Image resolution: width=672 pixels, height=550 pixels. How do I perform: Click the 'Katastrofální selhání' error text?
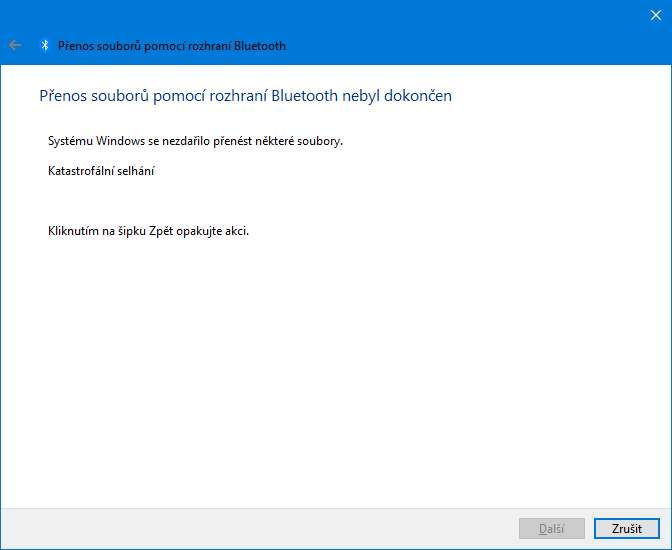[101, 171]
